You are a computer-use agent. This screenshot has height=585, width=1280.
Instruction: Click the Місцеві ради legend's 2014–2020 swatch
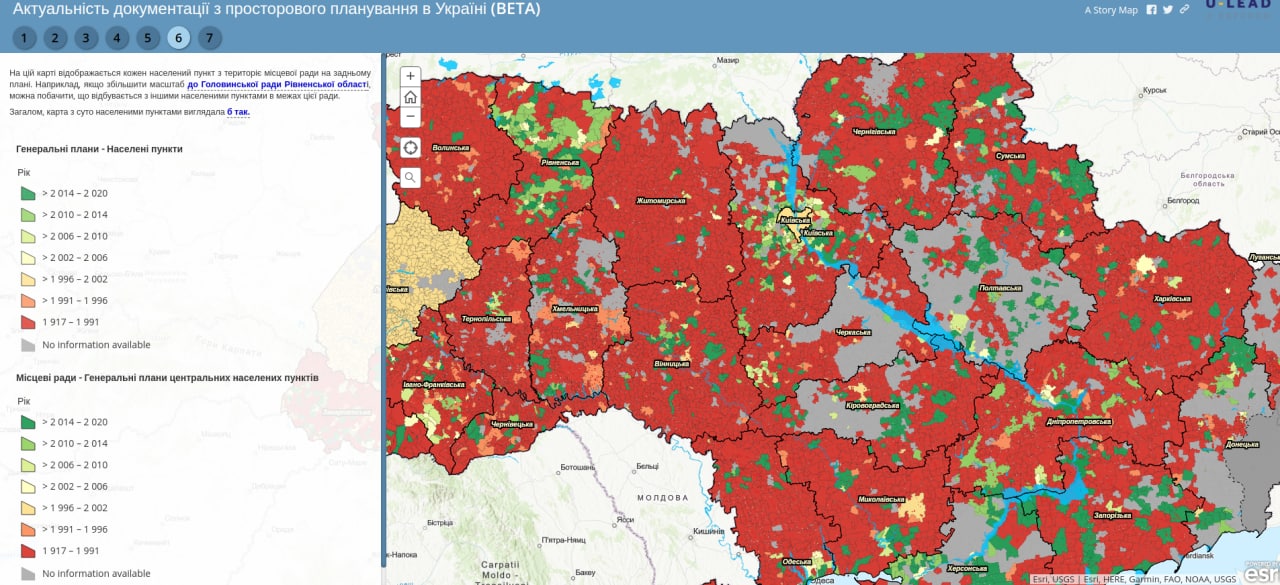click(x=29, y=422)
